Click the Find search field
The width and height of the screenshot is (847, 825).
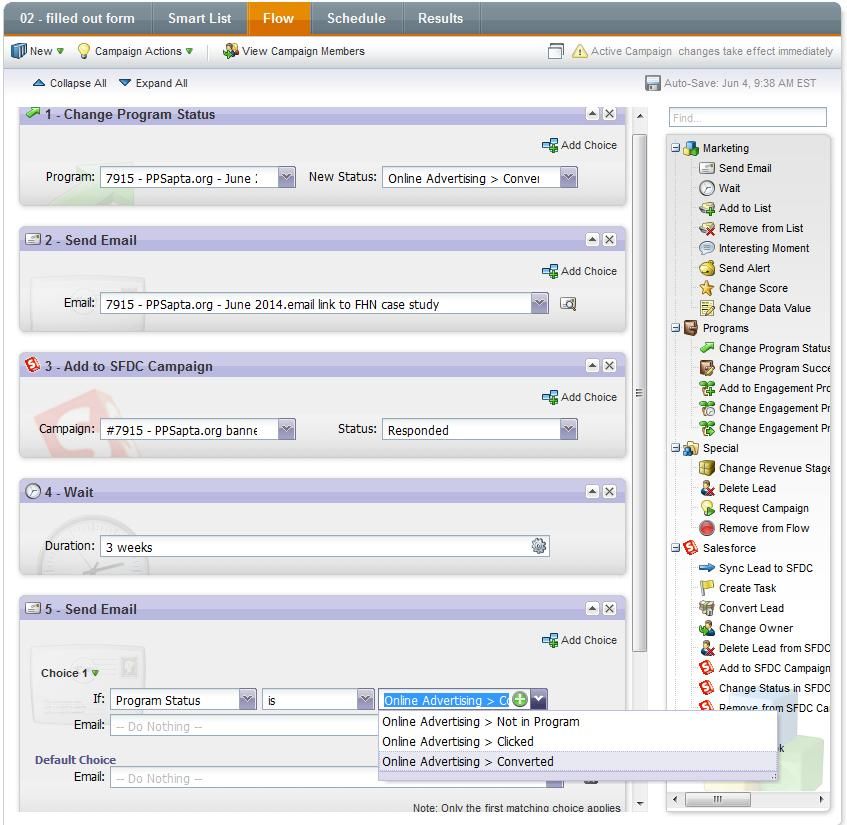click(x=747, y=118)
